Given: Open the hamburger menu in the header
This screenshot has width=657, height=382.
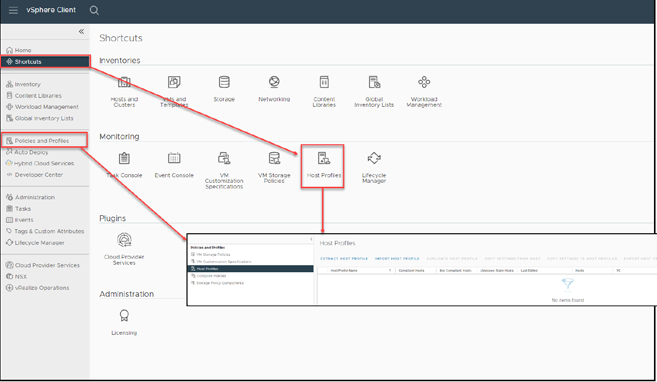Looking at the screenshot, I should (13, 10).
